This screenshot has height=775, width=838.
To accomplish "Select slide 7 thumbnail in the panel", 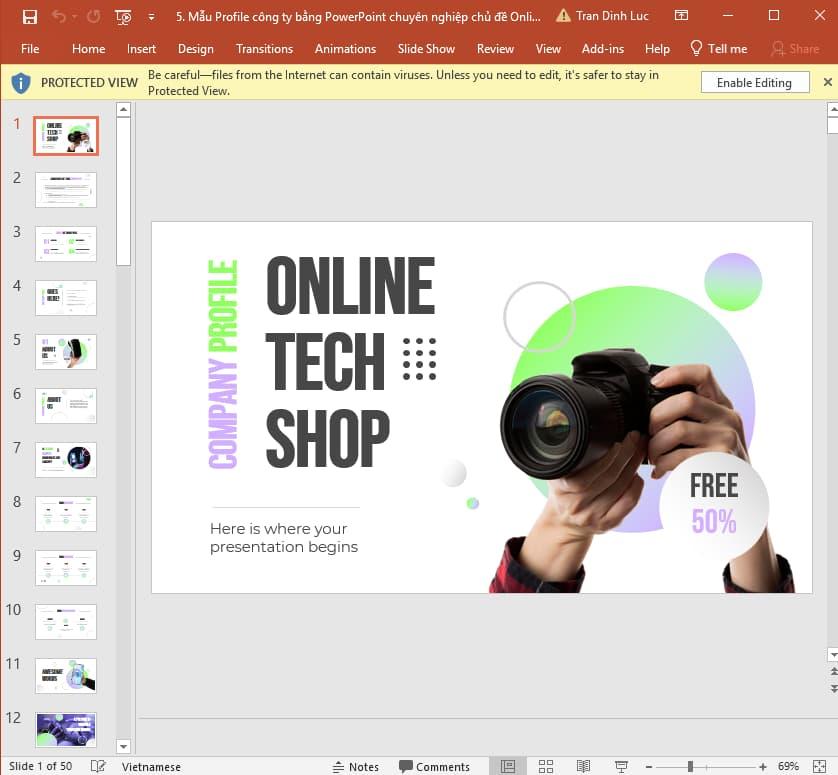I will pyautogui.click(x=65, y=459).
